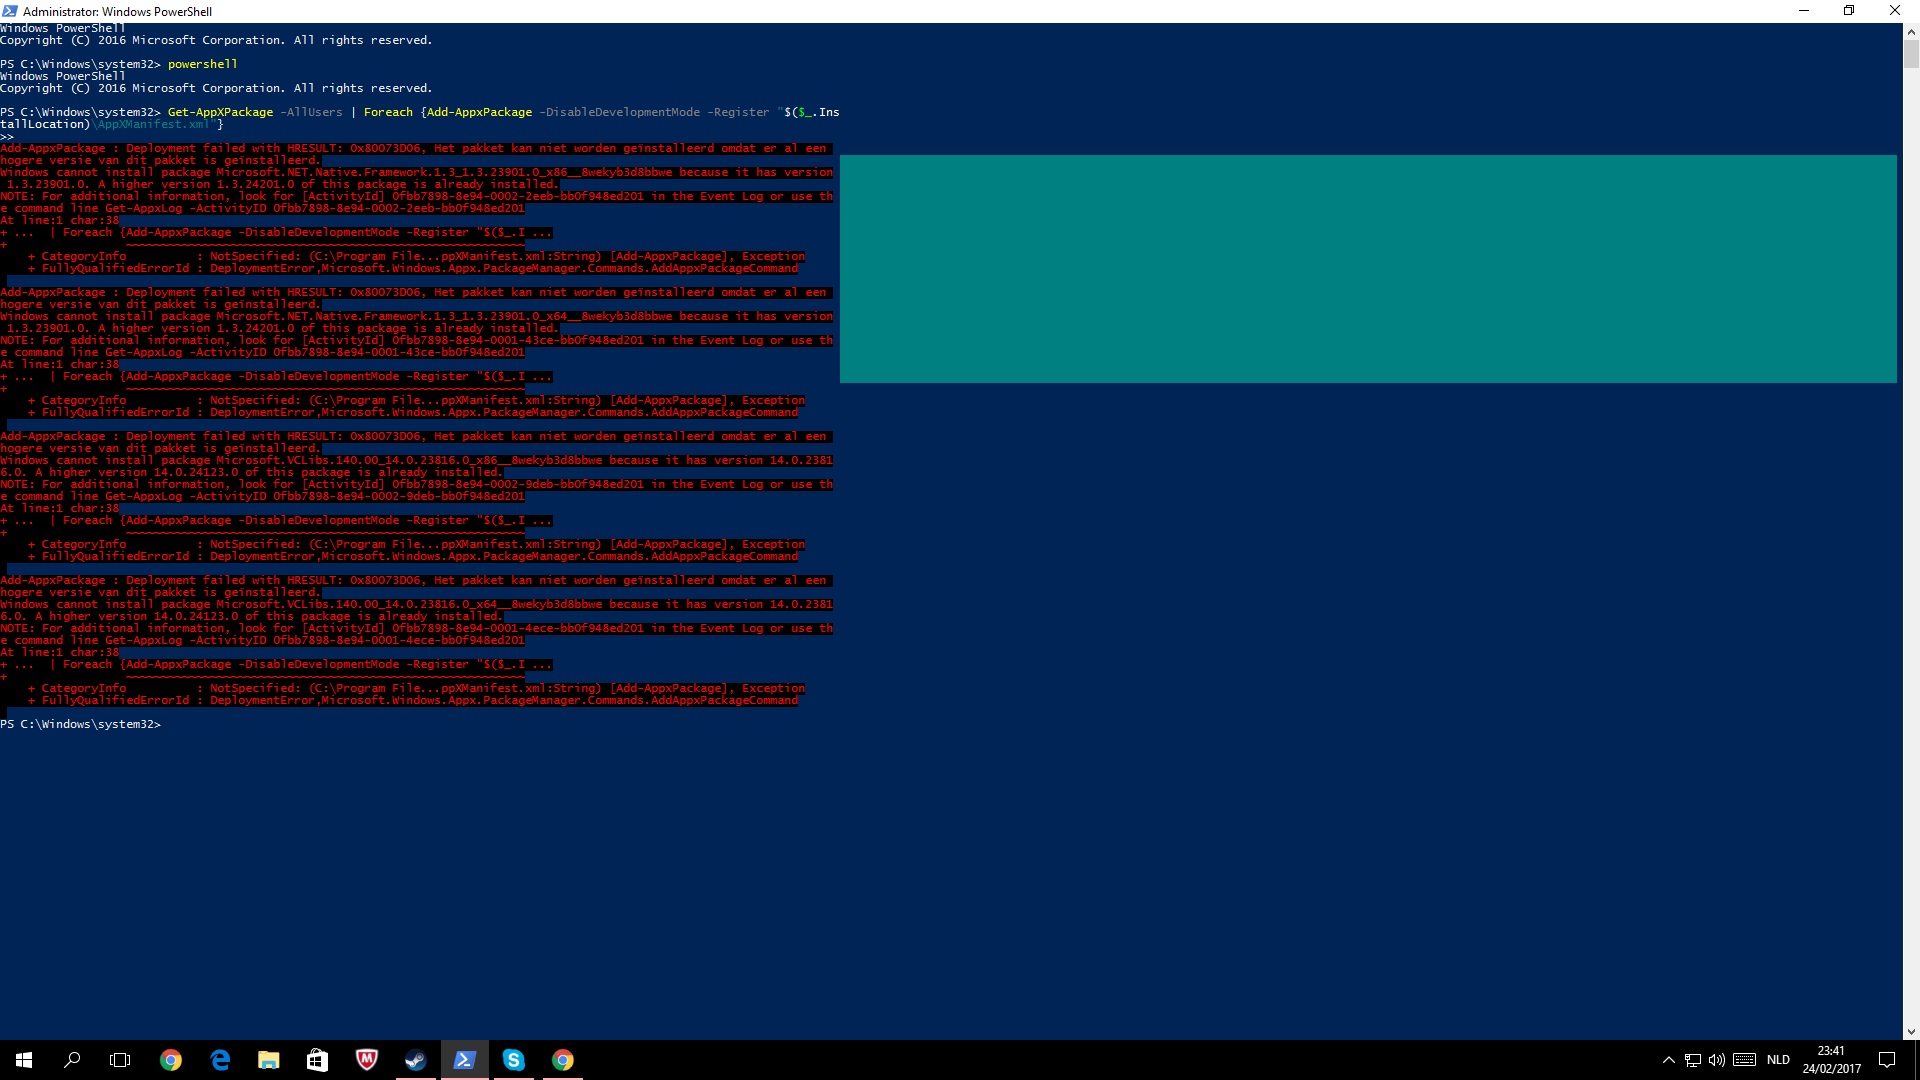Switch to second Chrome taskbar window
The width and height of the screenshot is (1920, 1080).
tap(562, 1060)
